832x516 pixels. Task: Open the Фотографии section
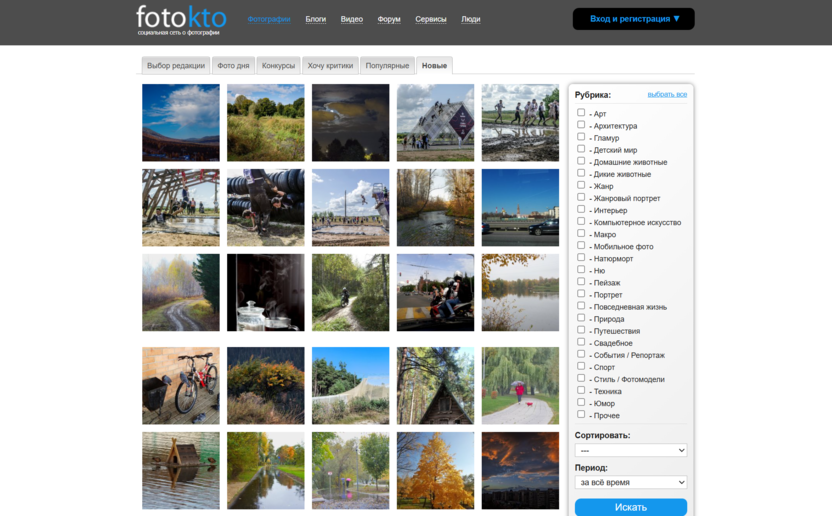[268, 19]
